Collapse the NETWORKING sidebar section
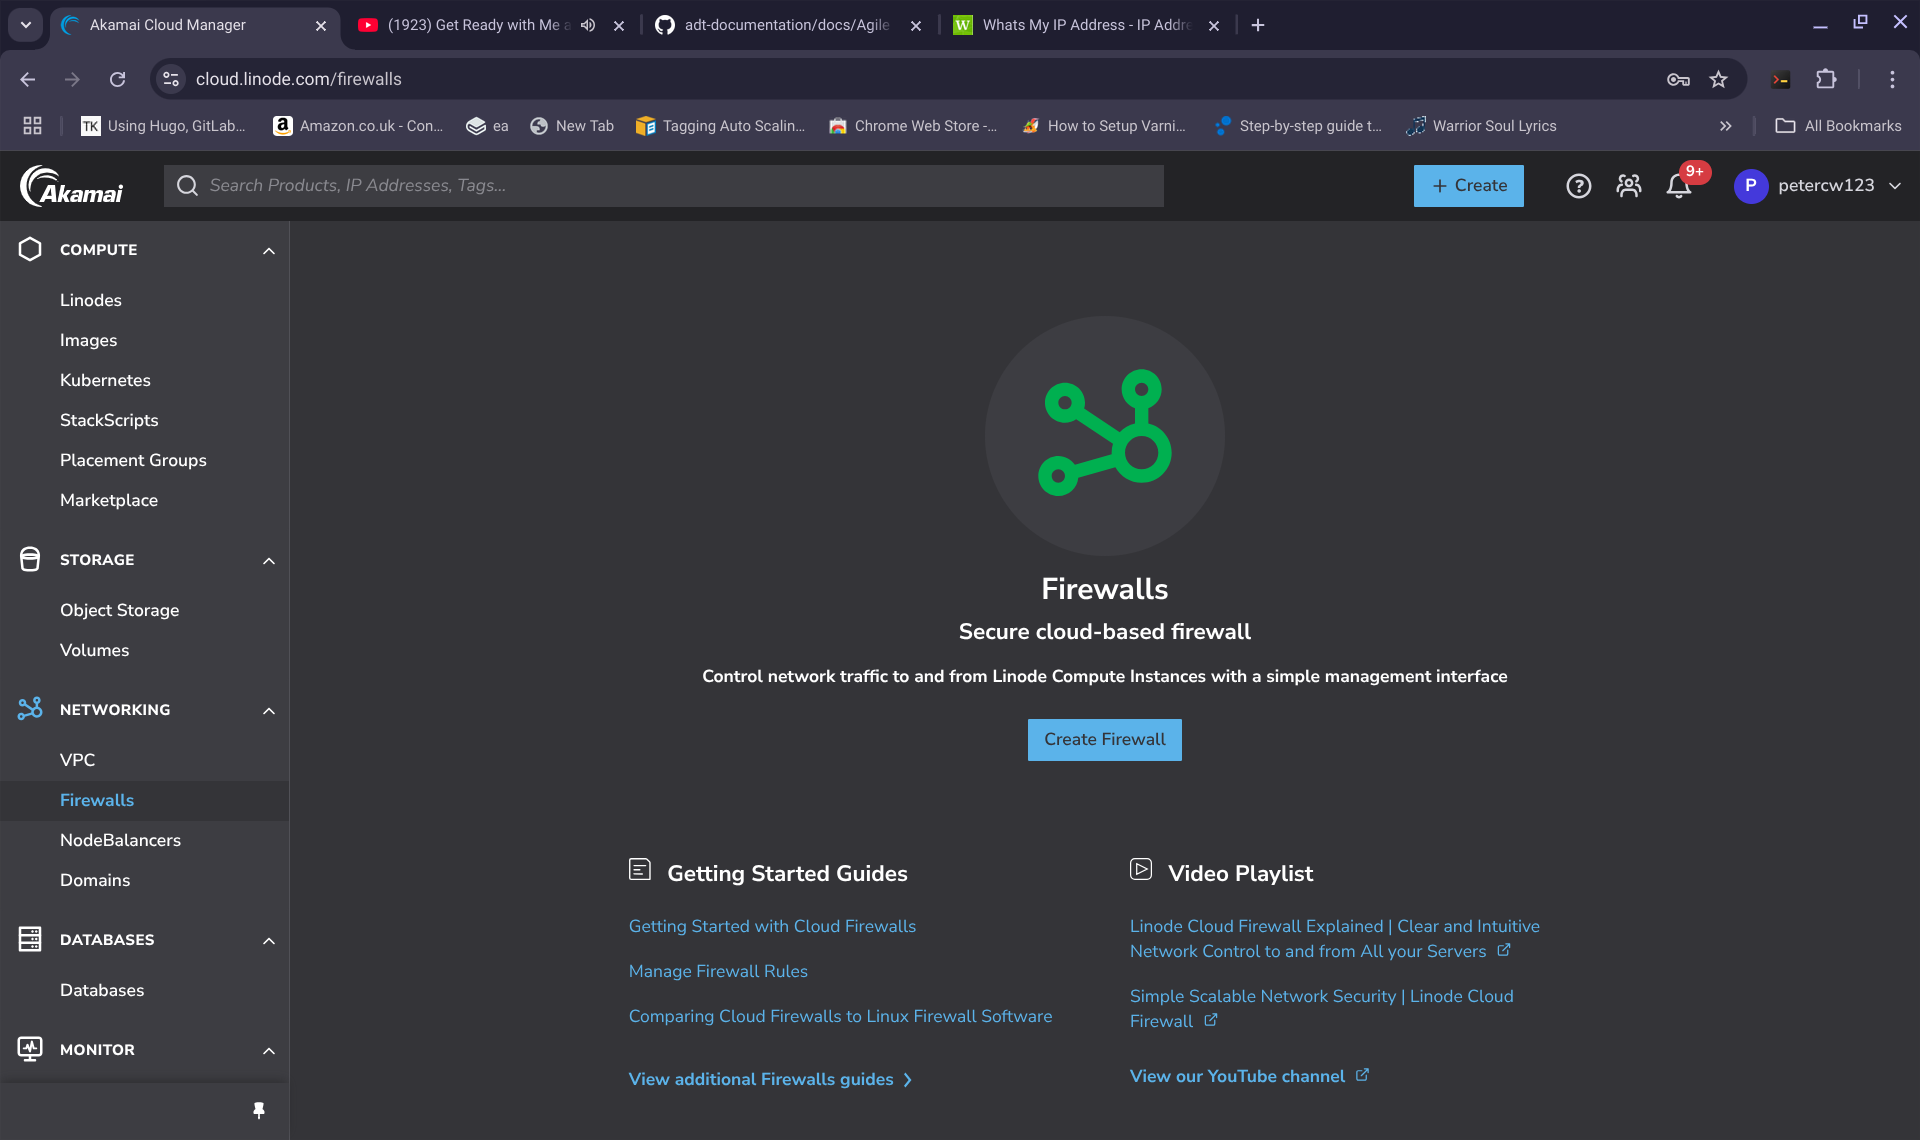The width and height of the screenshot is (1920, 1140). [268, 710]
